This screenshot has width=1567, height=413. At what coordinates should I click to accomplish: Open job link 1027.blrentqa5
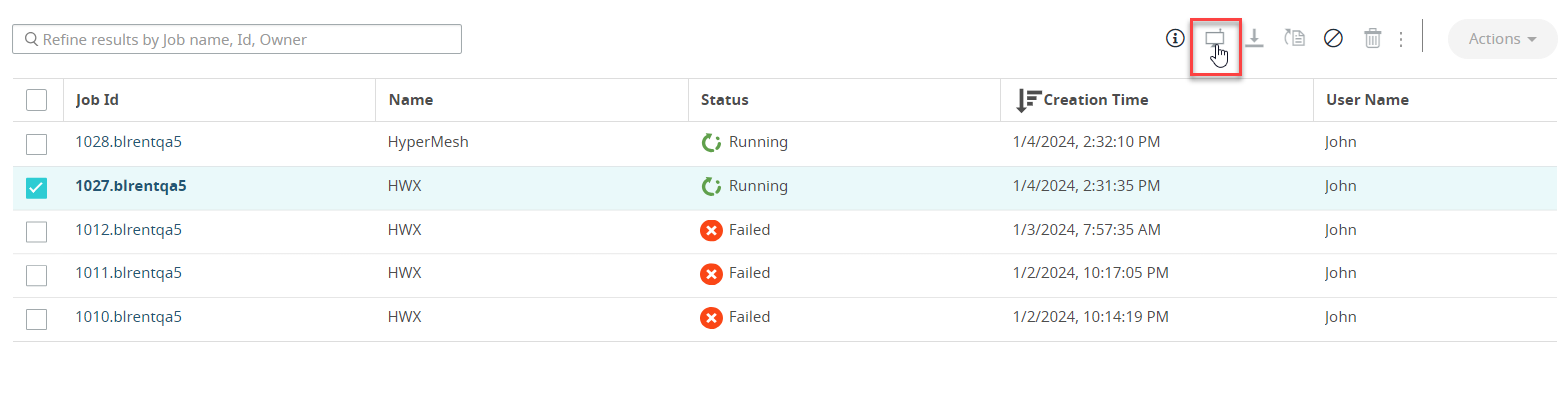click(x=131, y=186)
